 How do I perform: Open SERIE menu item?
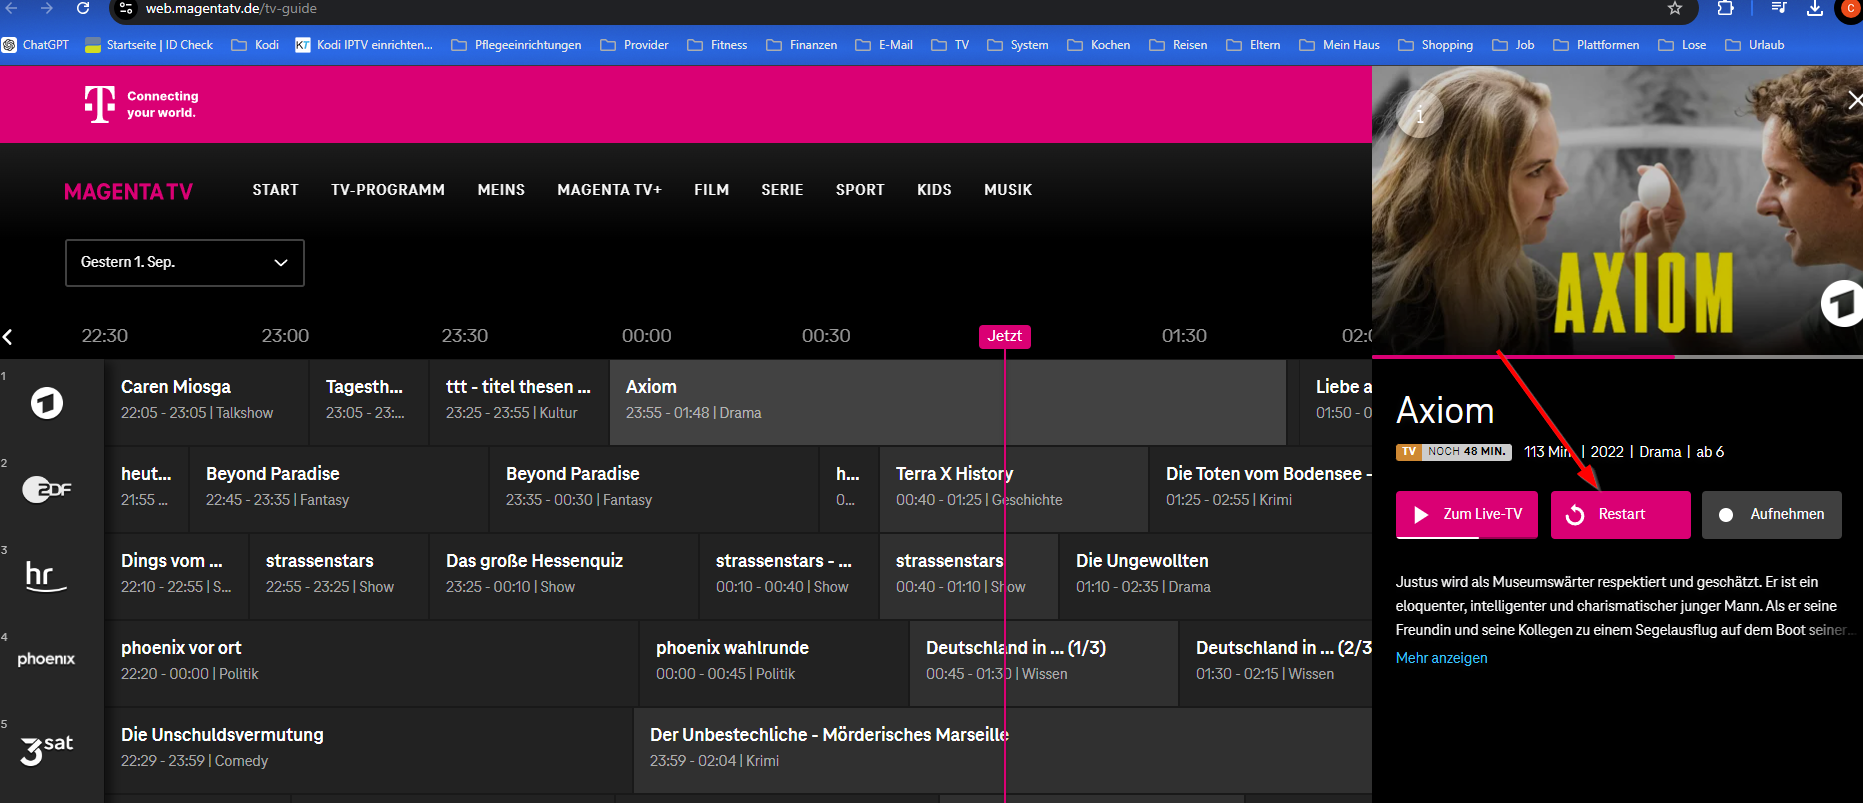coord(782,190)
